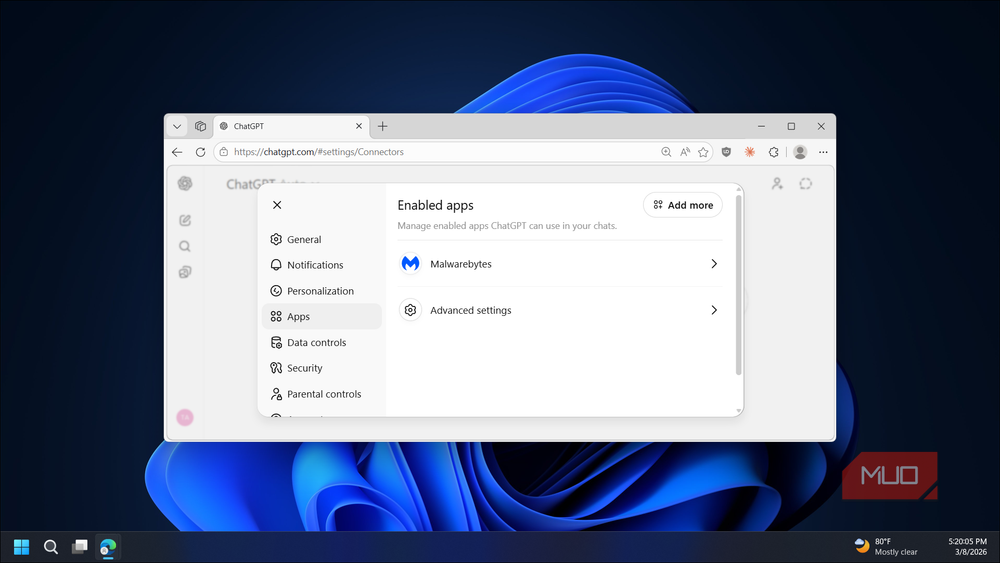Click the Malwarebytes logo icon
The image size is (1000, 563).
pos(410,263)
